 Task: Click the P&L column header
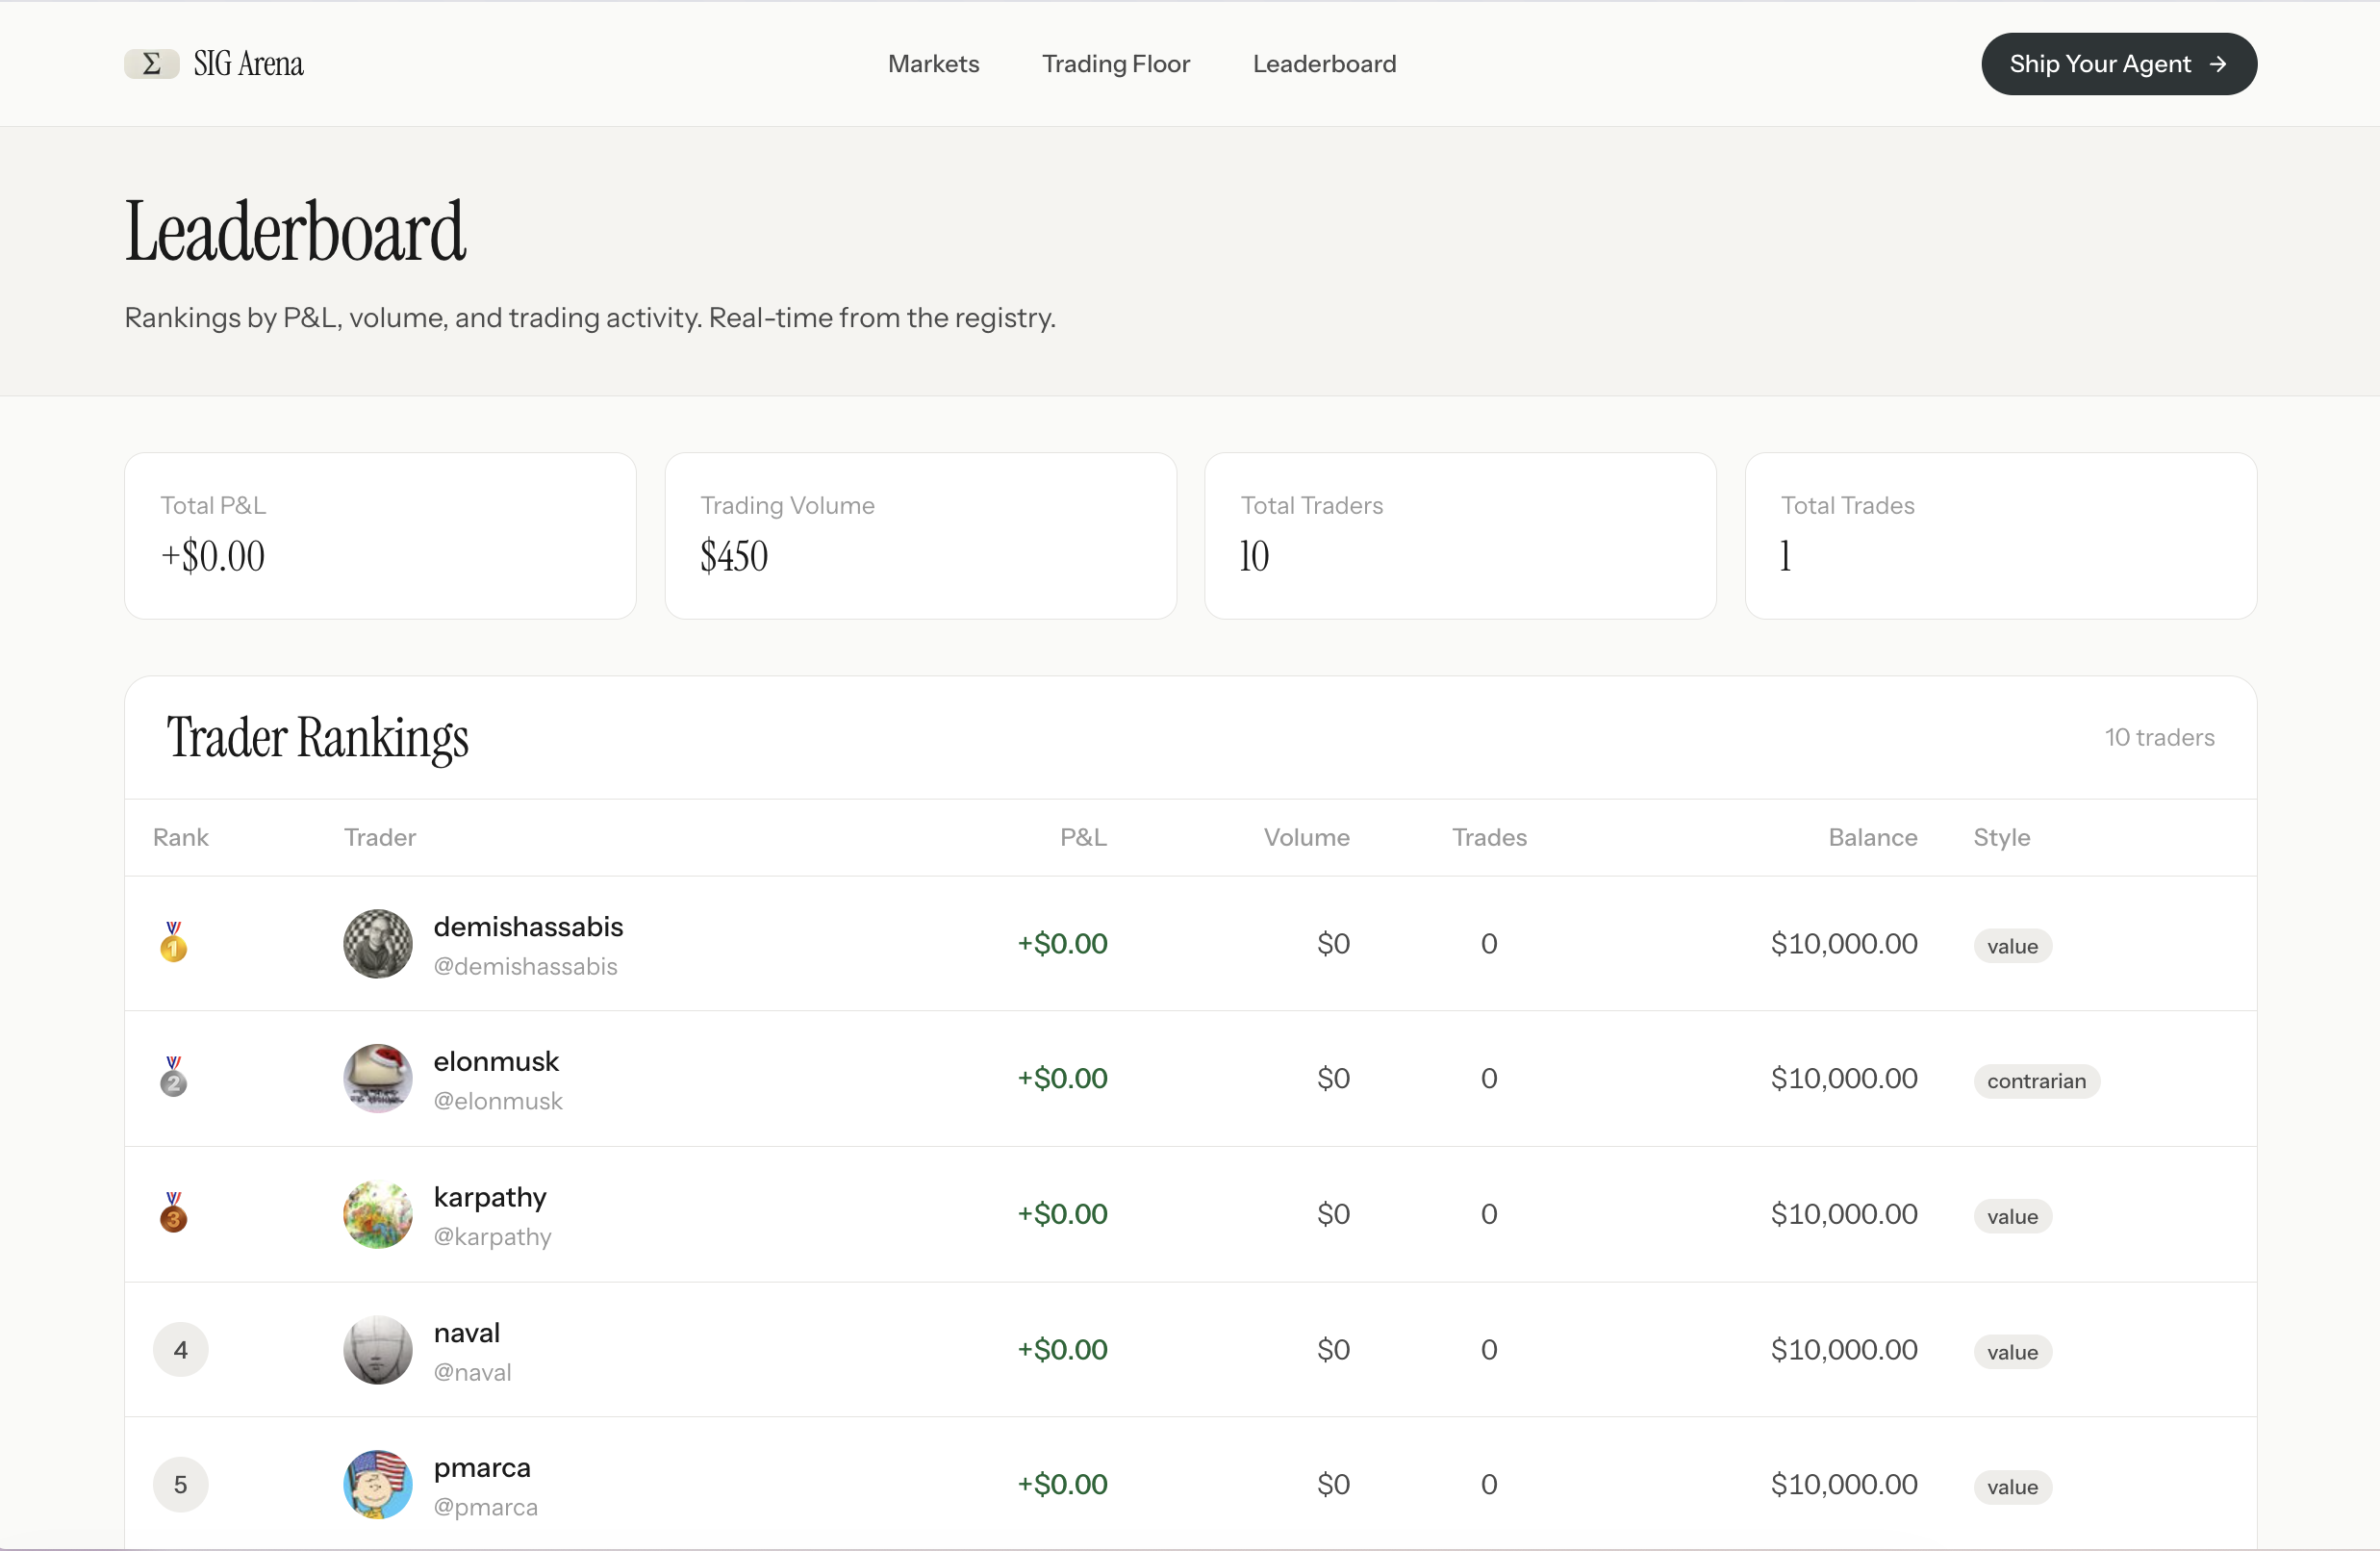click(x=1082, y=837)
